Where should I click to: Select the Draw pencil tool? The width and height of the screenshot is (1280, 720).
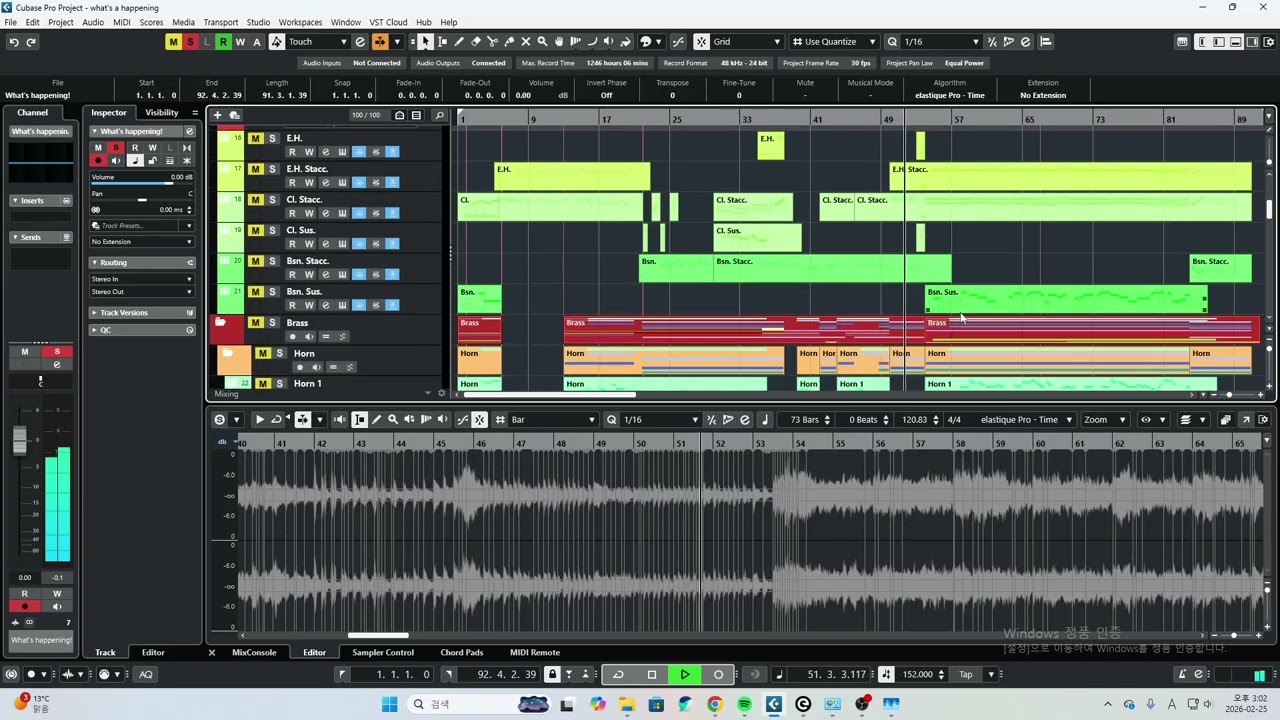click(x=459, y=42)
